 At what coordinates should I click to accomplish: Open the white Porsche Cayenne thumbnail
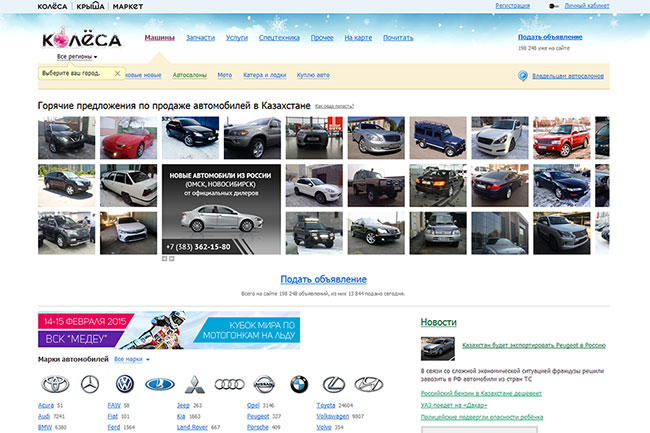tap(314, 186)
